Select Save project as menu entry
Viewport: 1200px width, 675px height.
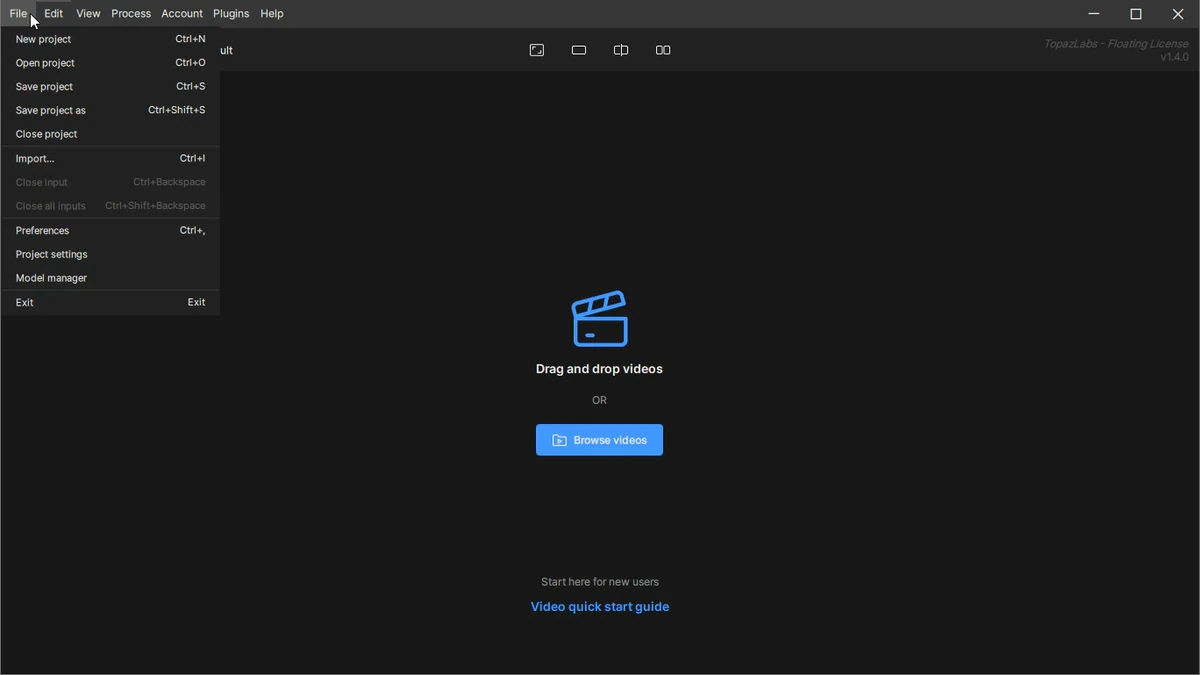point(110,111)
